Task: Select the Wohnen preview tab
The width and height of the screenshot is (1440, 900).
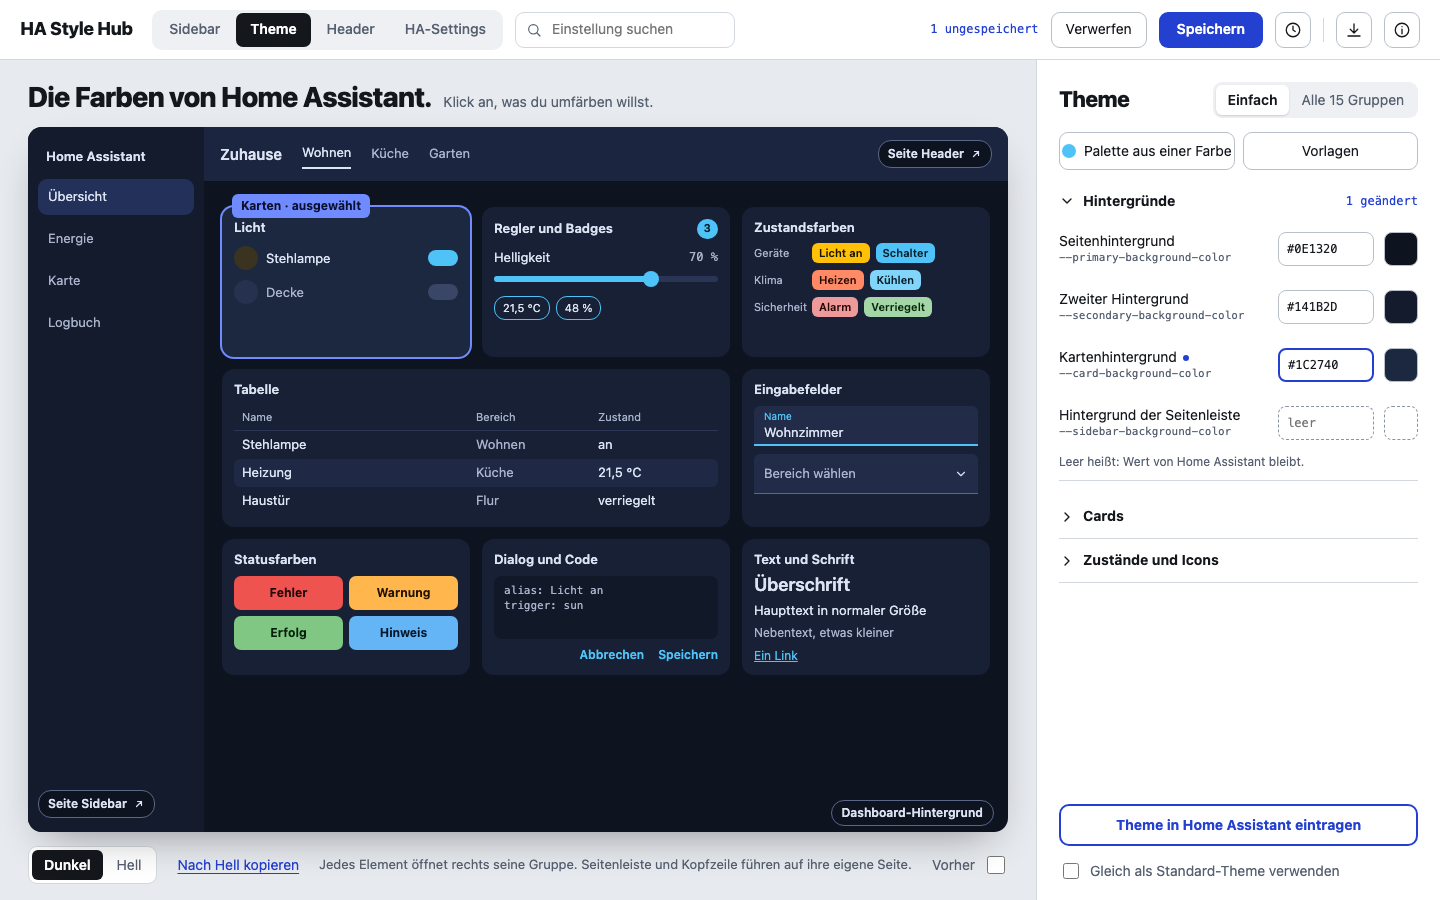Action: coord(327,153)
